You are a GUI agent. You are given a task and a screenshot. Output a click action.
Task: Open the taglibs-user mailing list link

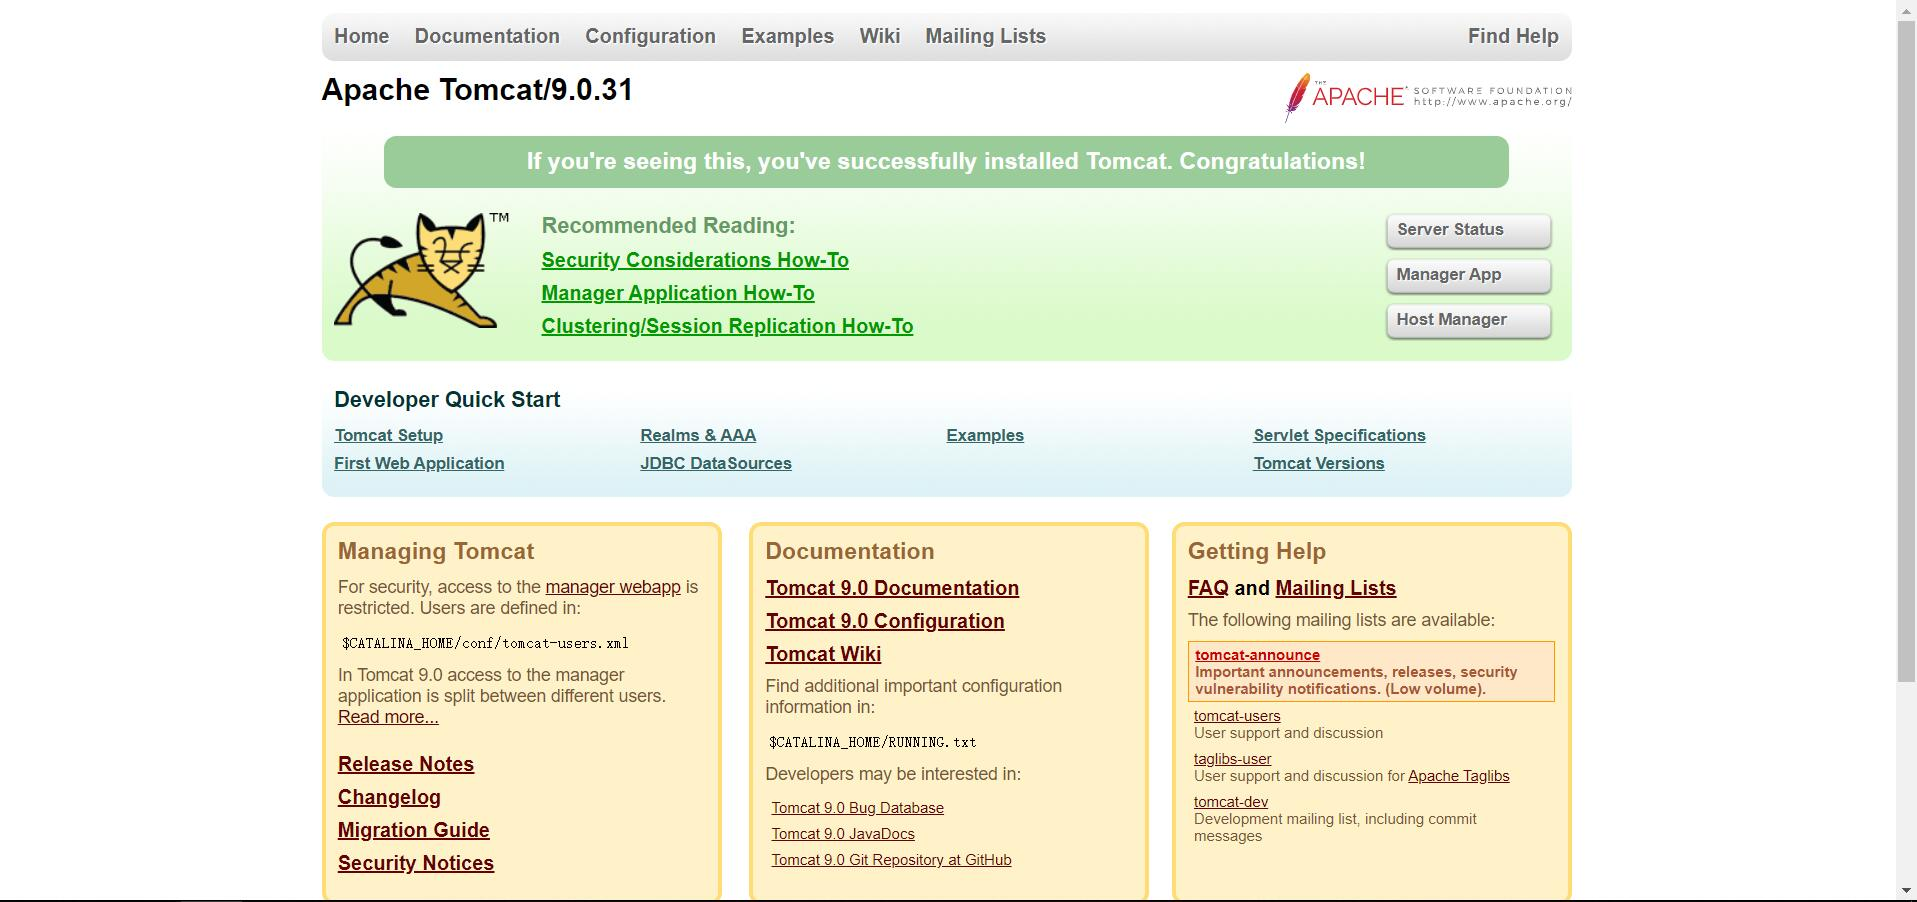(1232, 759)
